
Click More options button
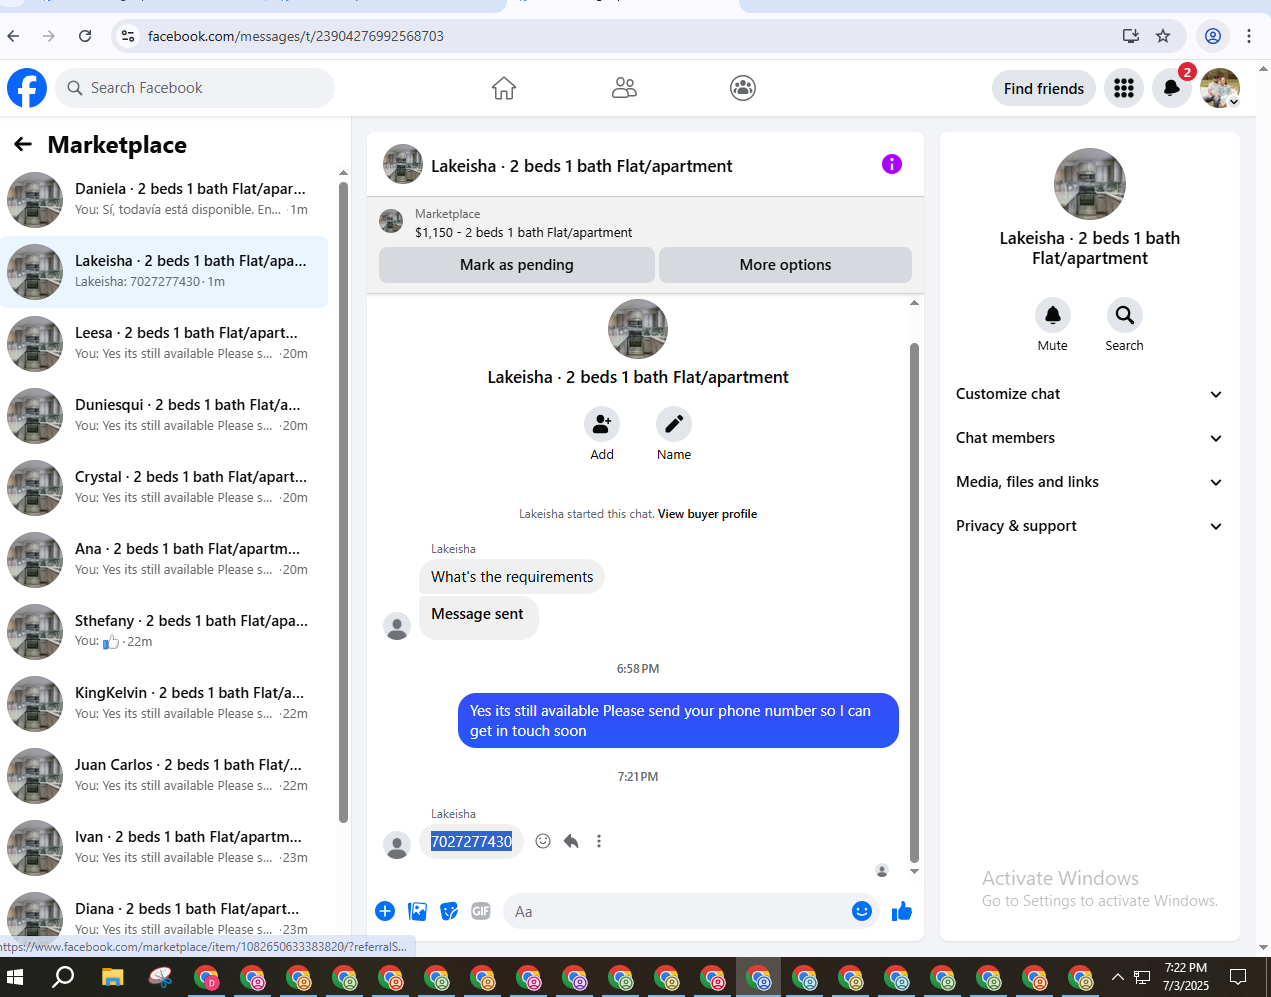(785, 265)
